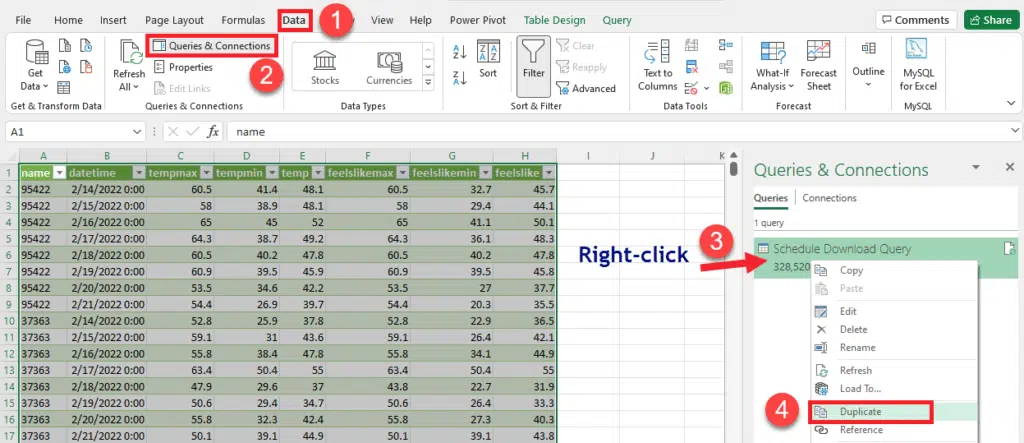Click the Forecast Sheet icon
The image size is (1024, 443).
pos(819,64)
